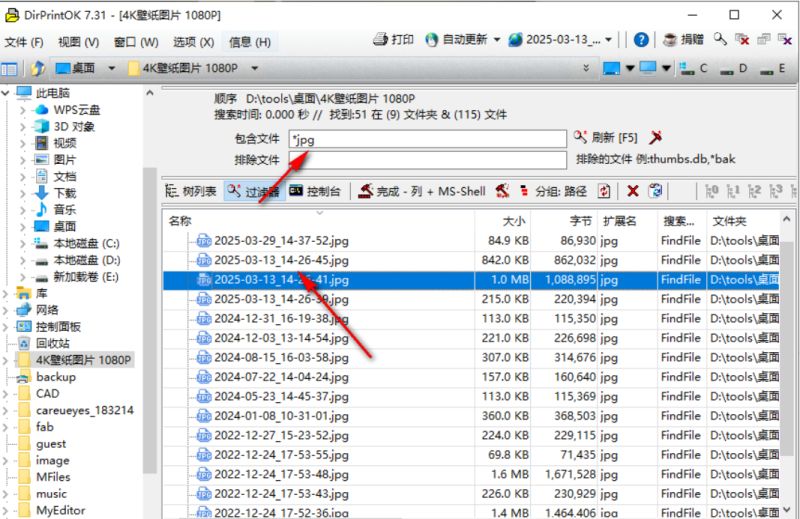Click the red X delete icon in toolbar
The width and height of the screenshot is (800, 519).
633,191
